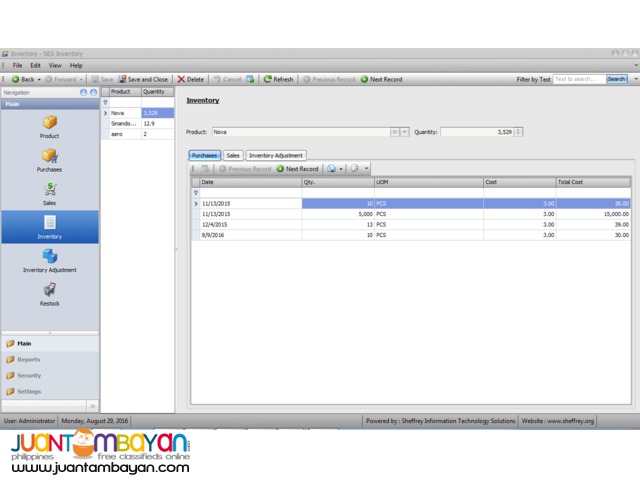Click main toolbar Previous Record
Screen dimensions: 640x480
[329, 79]
